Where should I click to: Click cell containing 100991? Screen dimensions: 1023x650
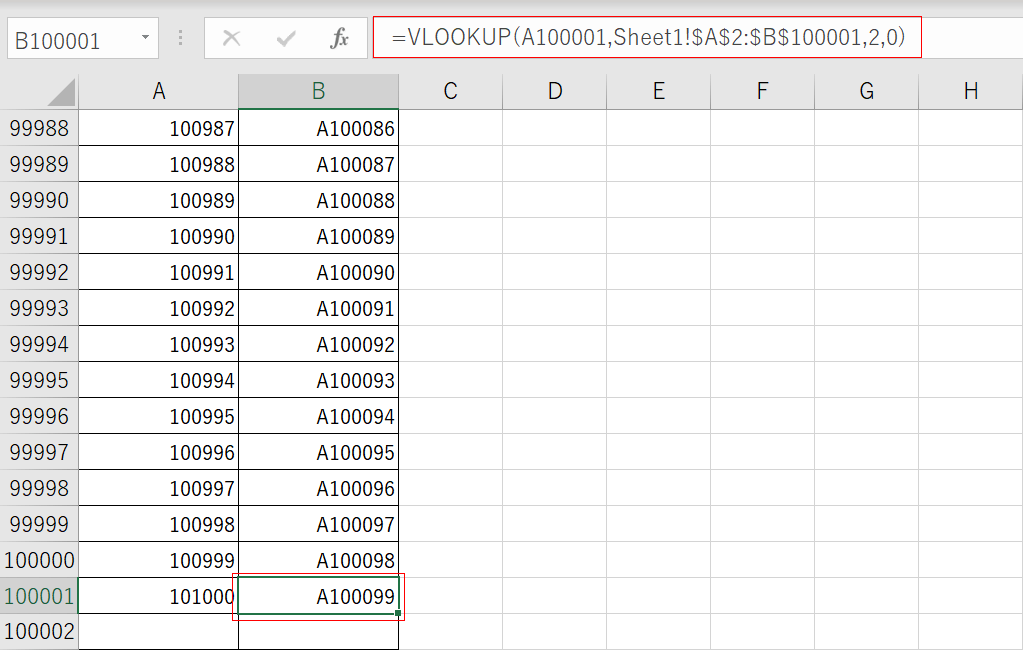tap(159, 271)
